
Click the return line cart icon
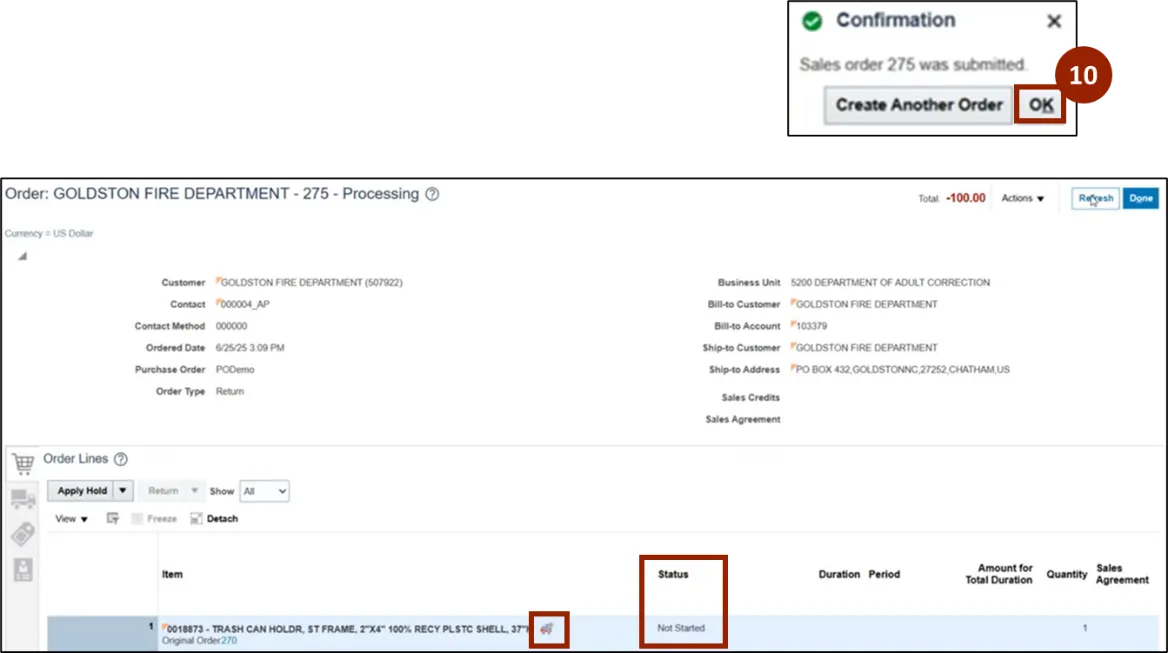click(548, 629)
